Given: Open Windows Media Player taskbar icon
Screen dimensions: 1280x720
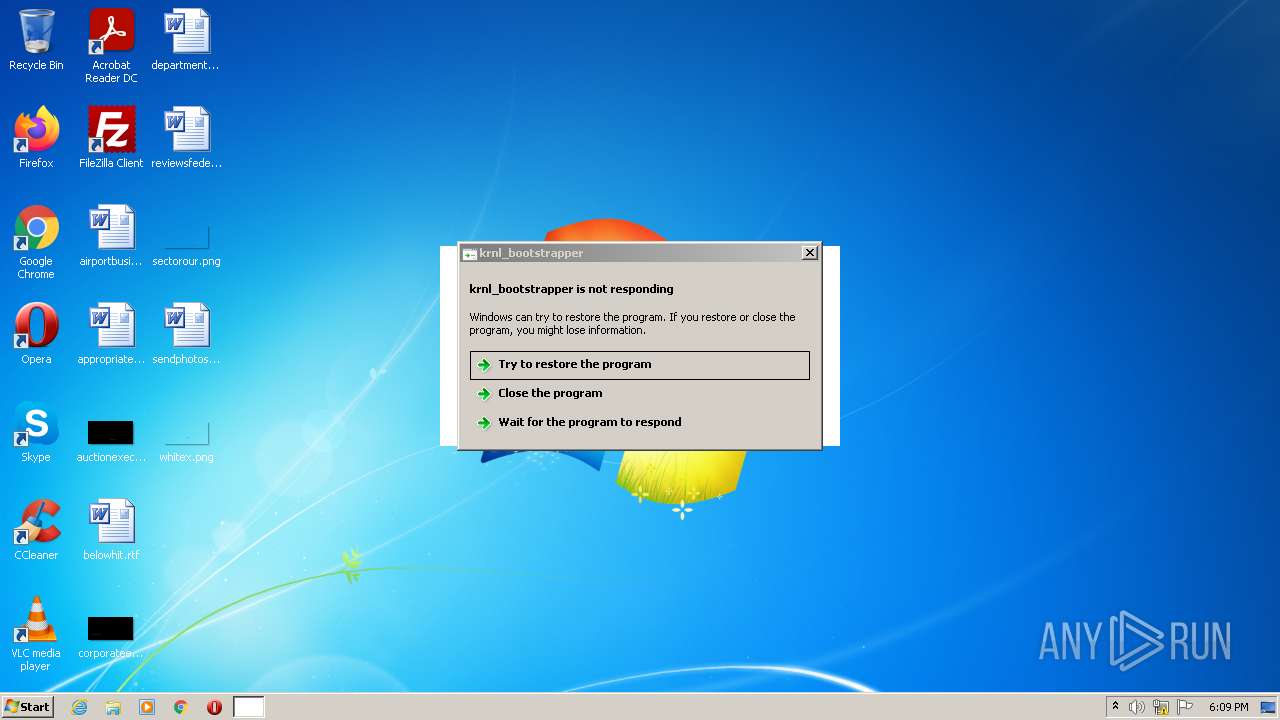Looking at the screenshot, I should click(x=147, y=707).
